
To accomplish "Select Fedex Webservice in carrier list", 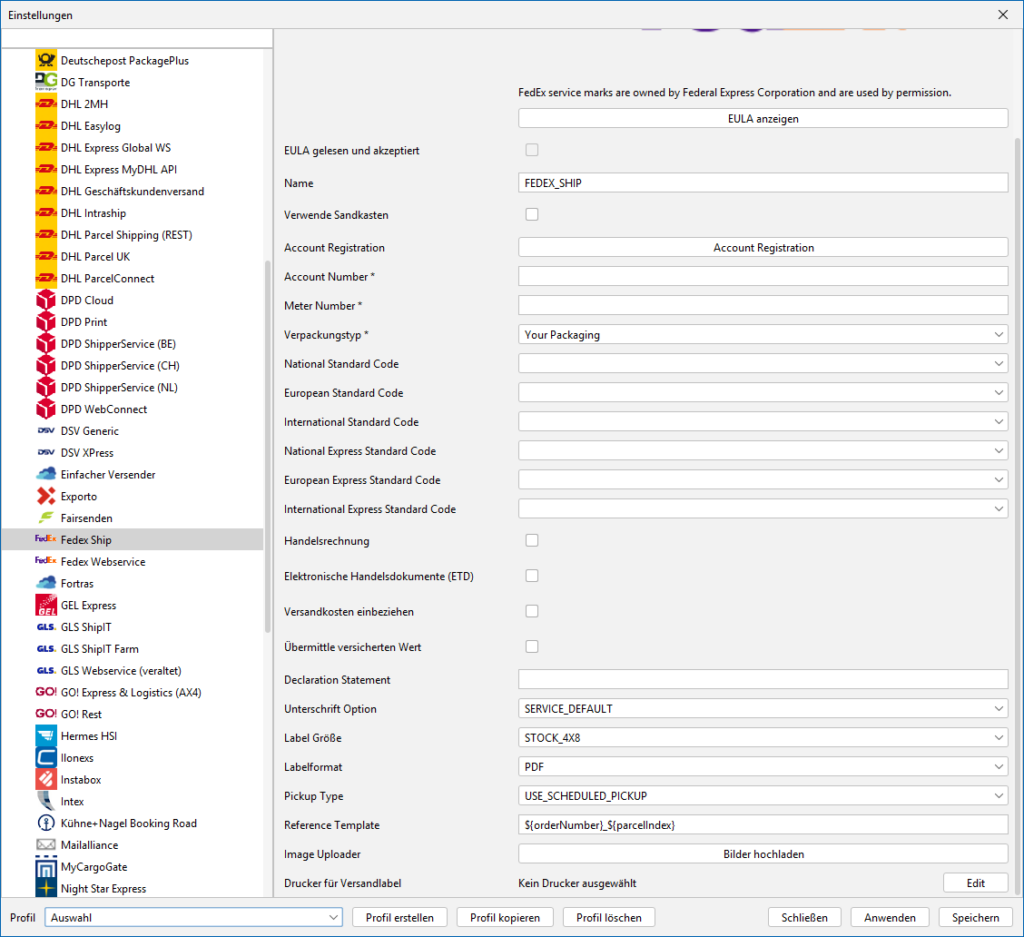I will click(x=102, y=562).
